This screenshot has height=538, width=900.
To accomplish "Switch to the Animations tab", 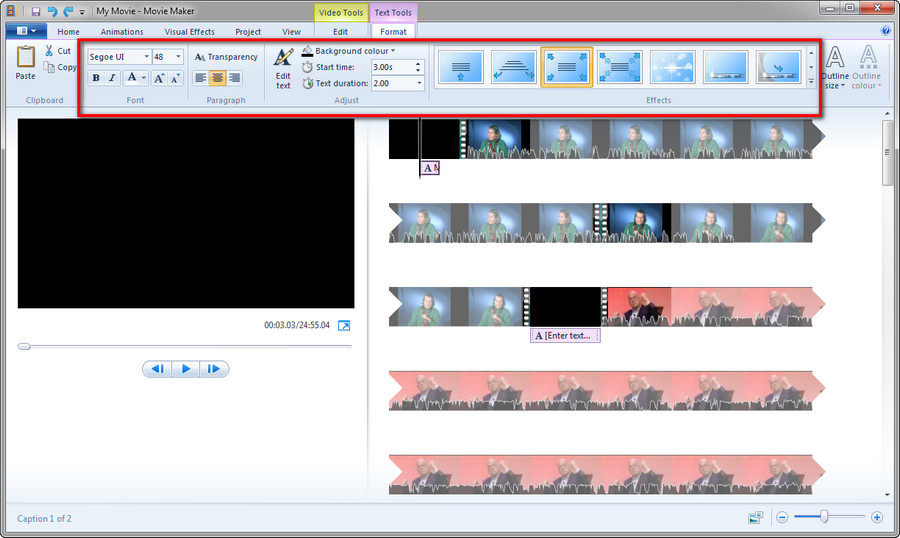I will [122, 32].
